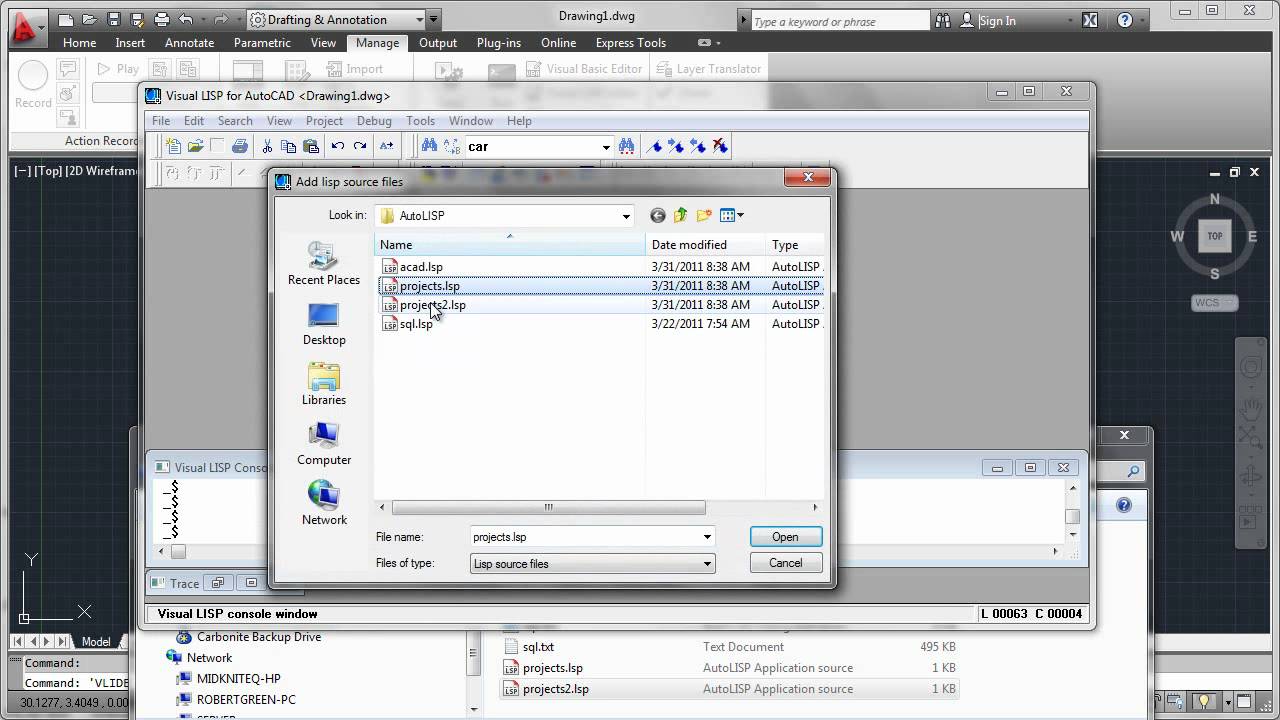Open File menu in Visual LISP
The image size is (1280, 720).
pos(161,121)
